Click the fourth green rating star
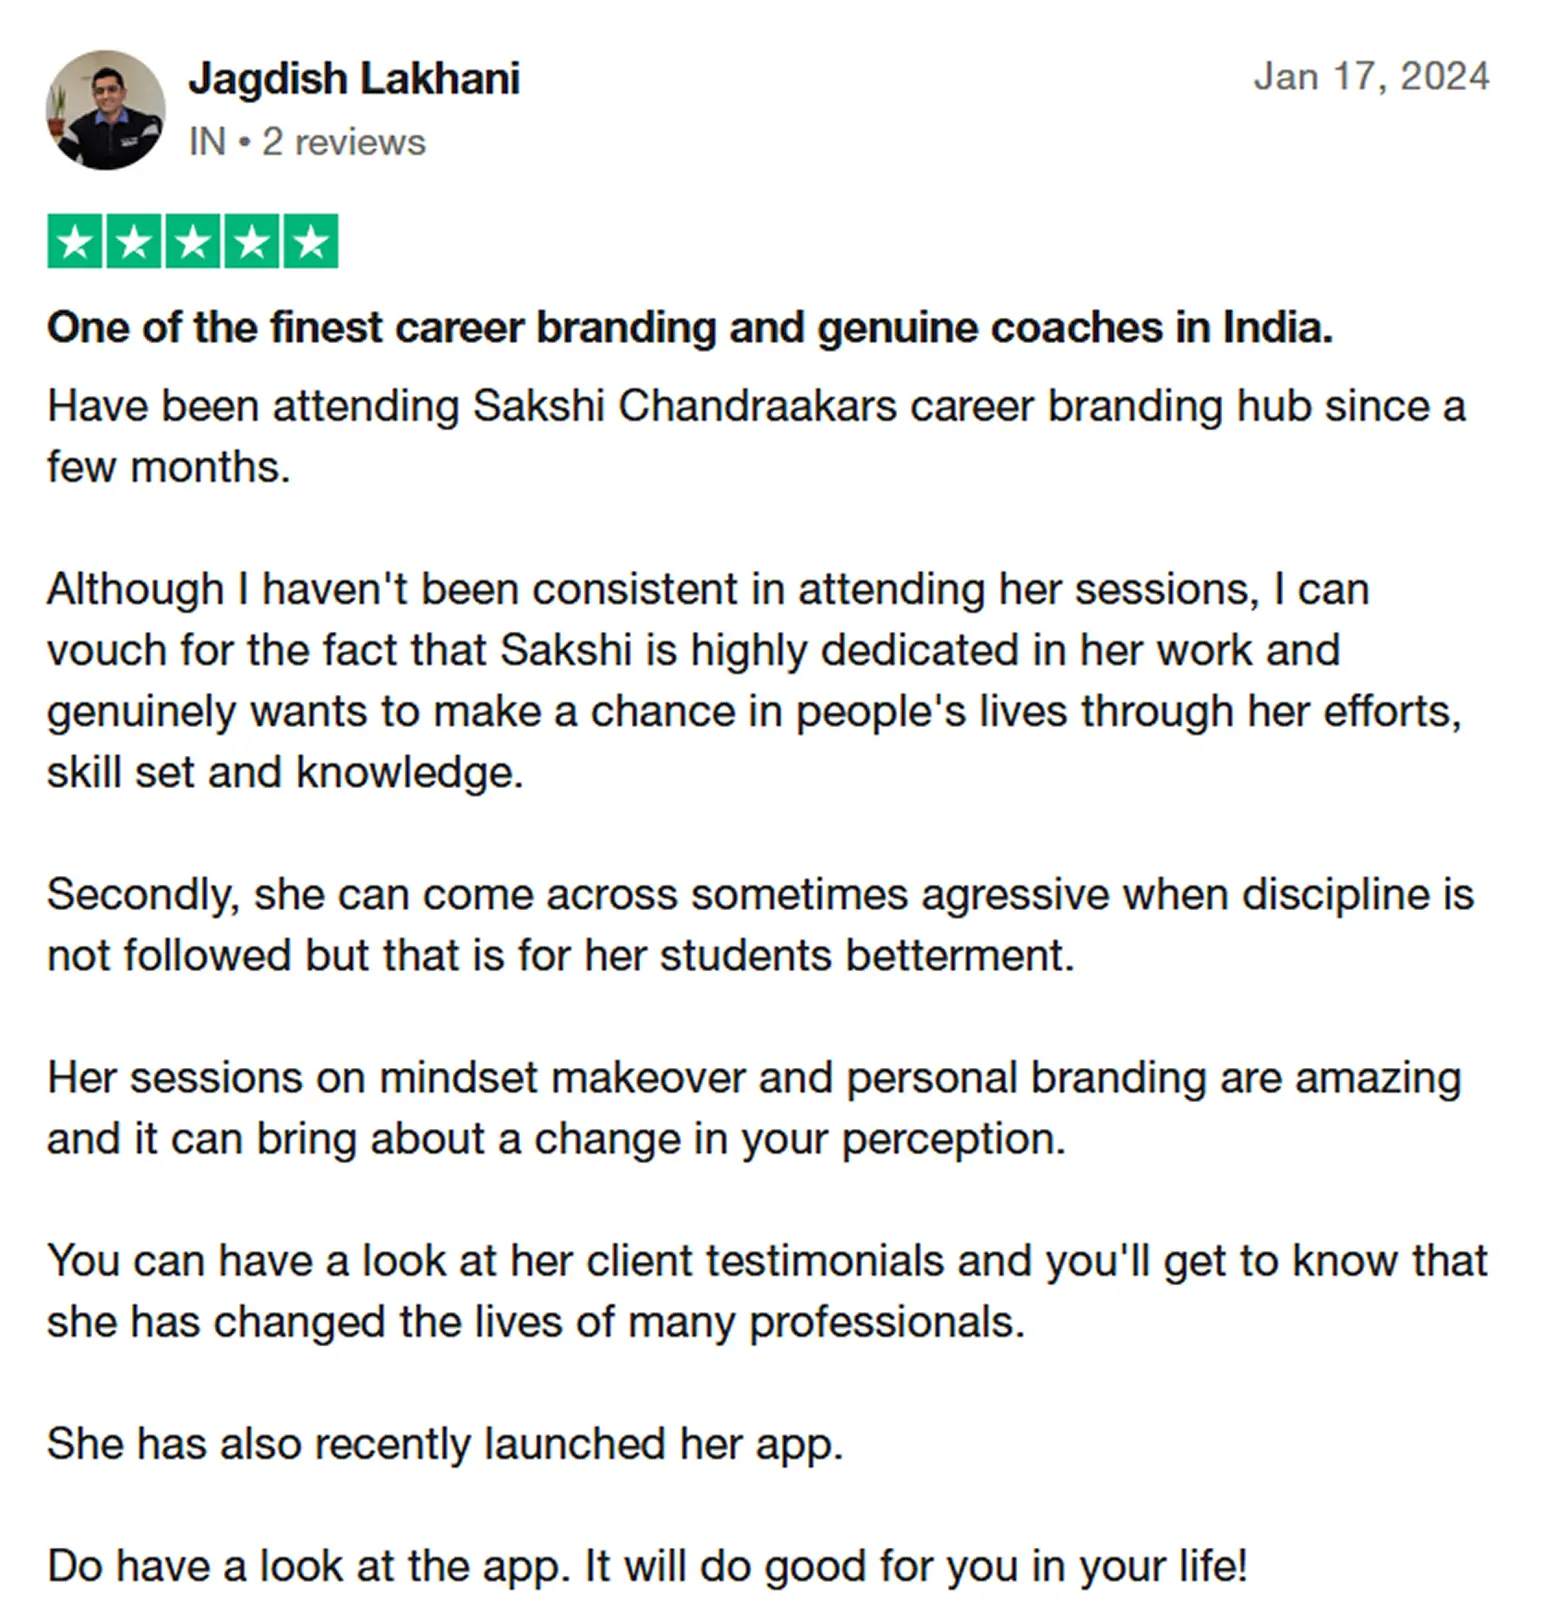 (252, 242)
